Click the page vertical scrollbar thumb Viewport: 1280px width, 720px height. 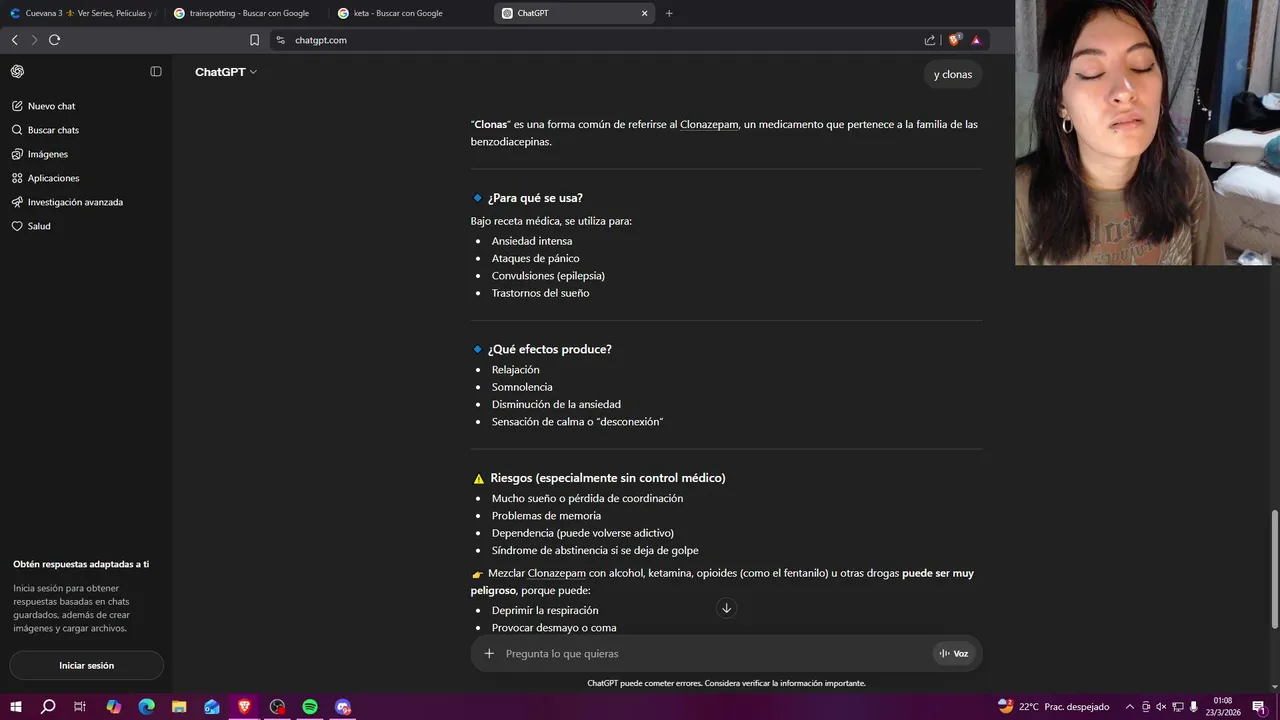tap(1274, 569)
